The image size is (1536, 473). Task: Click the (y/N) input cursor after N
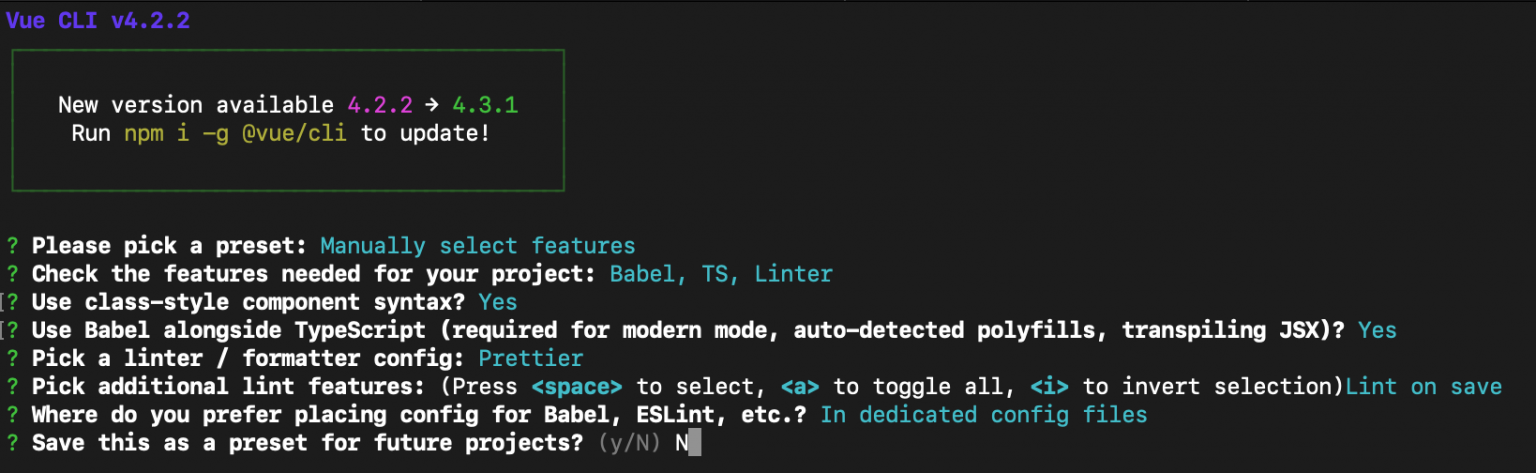pos(695,442)
